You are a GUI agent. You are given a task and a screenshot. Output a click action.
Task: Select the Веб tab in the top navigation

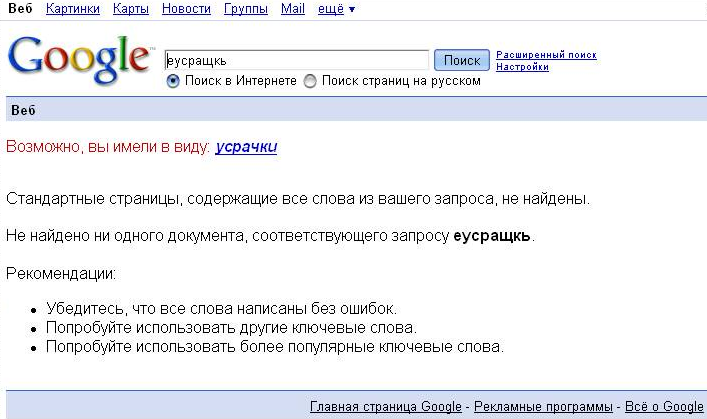tap(20, 9)
